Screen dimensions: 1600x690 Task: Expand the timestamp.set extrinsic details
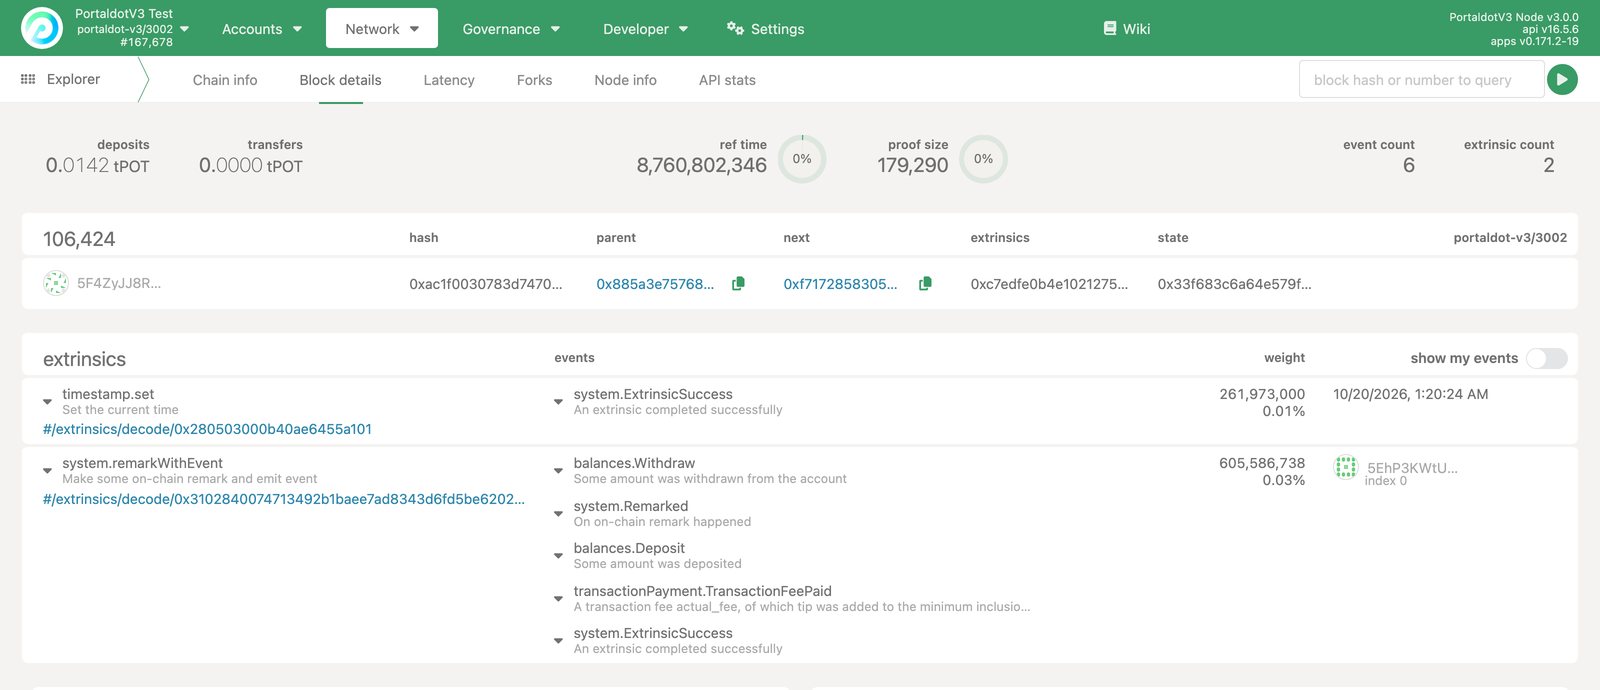47,401
